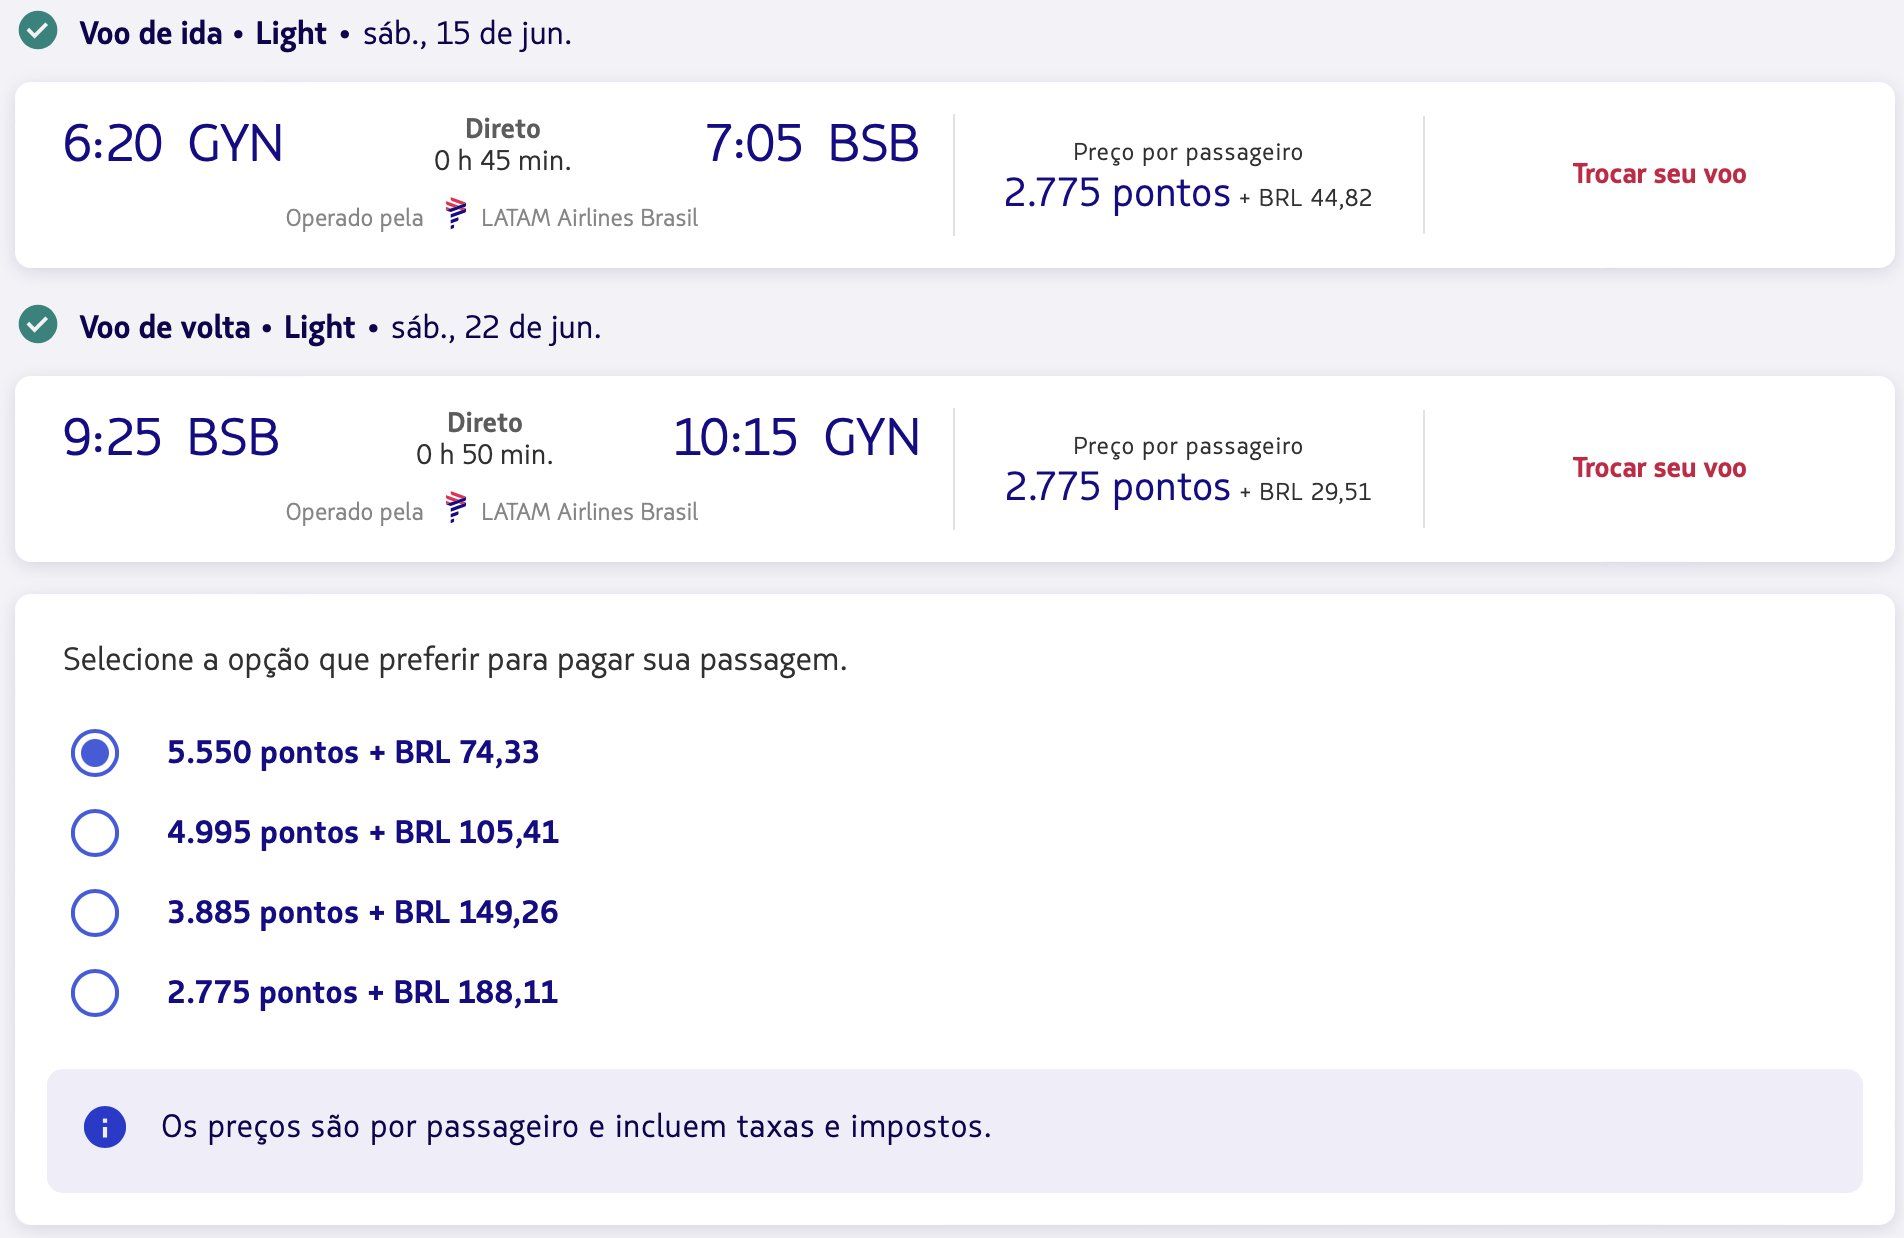Viewport: 1904px width, 1238px height.
Task: Click Trocar seu voo for the outbound flight
Action: pos(1659,174)
